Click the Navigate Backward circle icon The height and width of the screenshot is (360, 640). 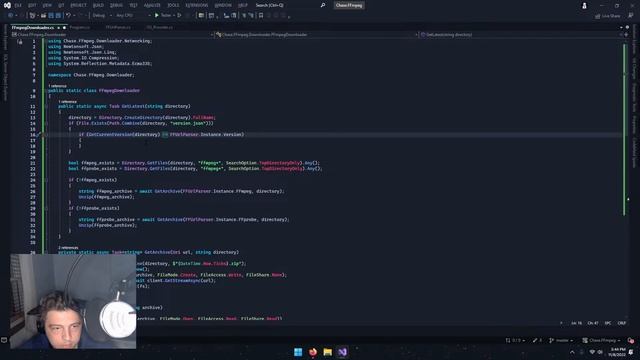point(11,16)
